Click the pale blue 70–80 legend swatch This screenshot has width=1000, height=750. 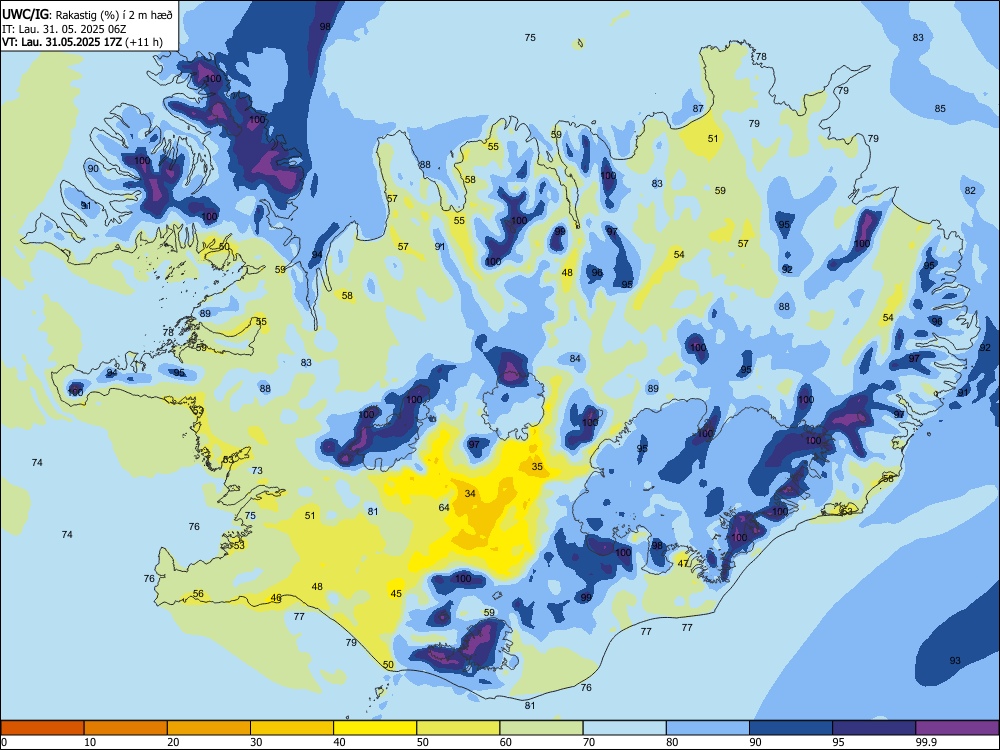click(x=625, y=728)
